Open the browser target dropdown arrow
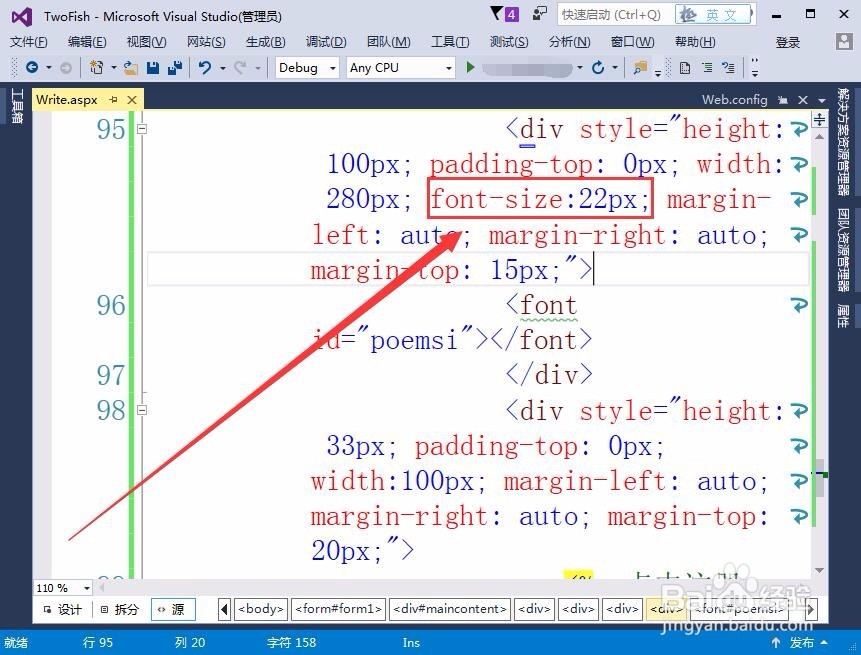Screen dimensions: 861x655 click(x=579, y=68)
